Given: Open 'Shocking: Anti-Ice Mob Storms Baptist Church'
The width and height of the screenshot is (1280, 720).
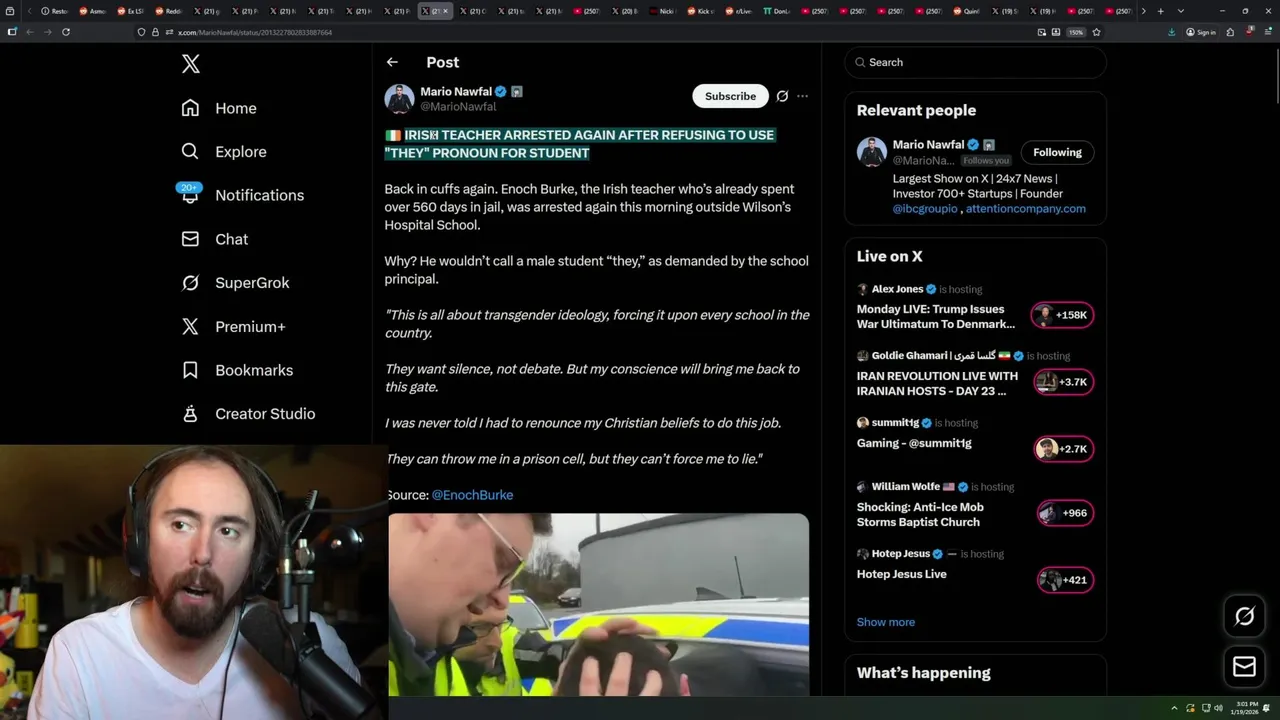Looking at the screenshot, I should tap(920, 514).
